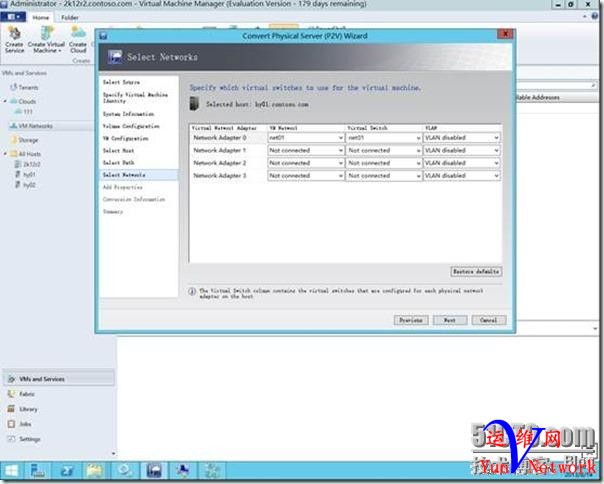Open the VMs and Services workspace

click(59, 379)
